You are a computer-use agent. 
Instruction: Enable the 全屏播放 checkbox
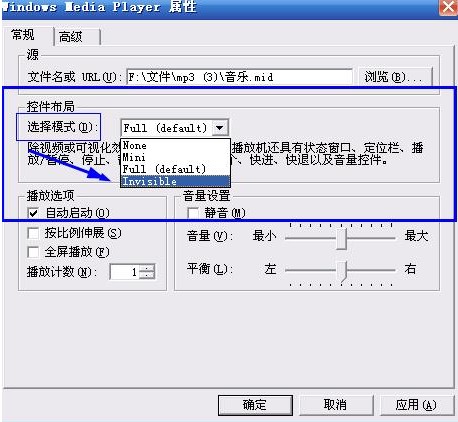click(x=33, y=252)
